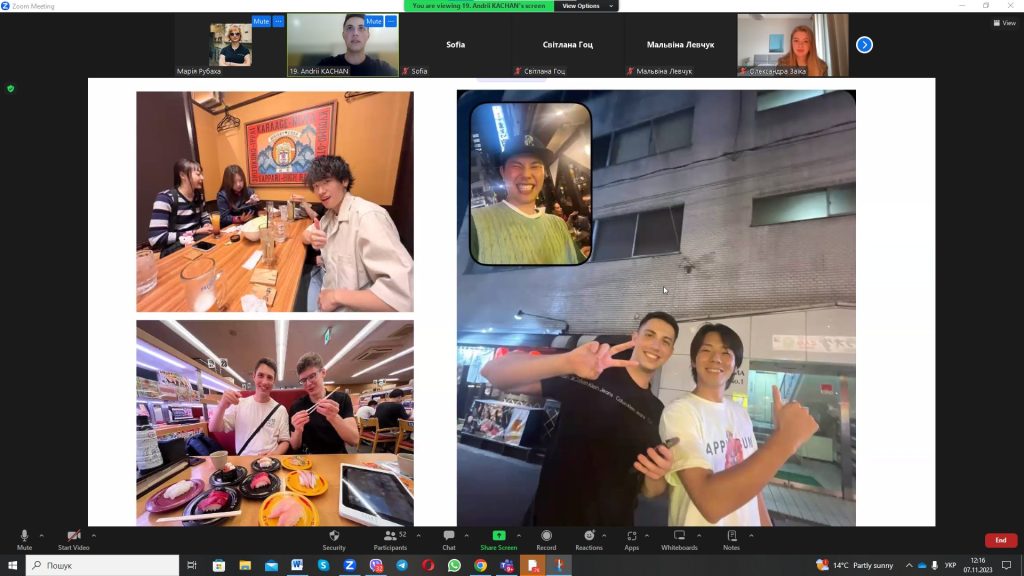
Task: Click the green Share Screen icon
Action: [x=498, y=536]
